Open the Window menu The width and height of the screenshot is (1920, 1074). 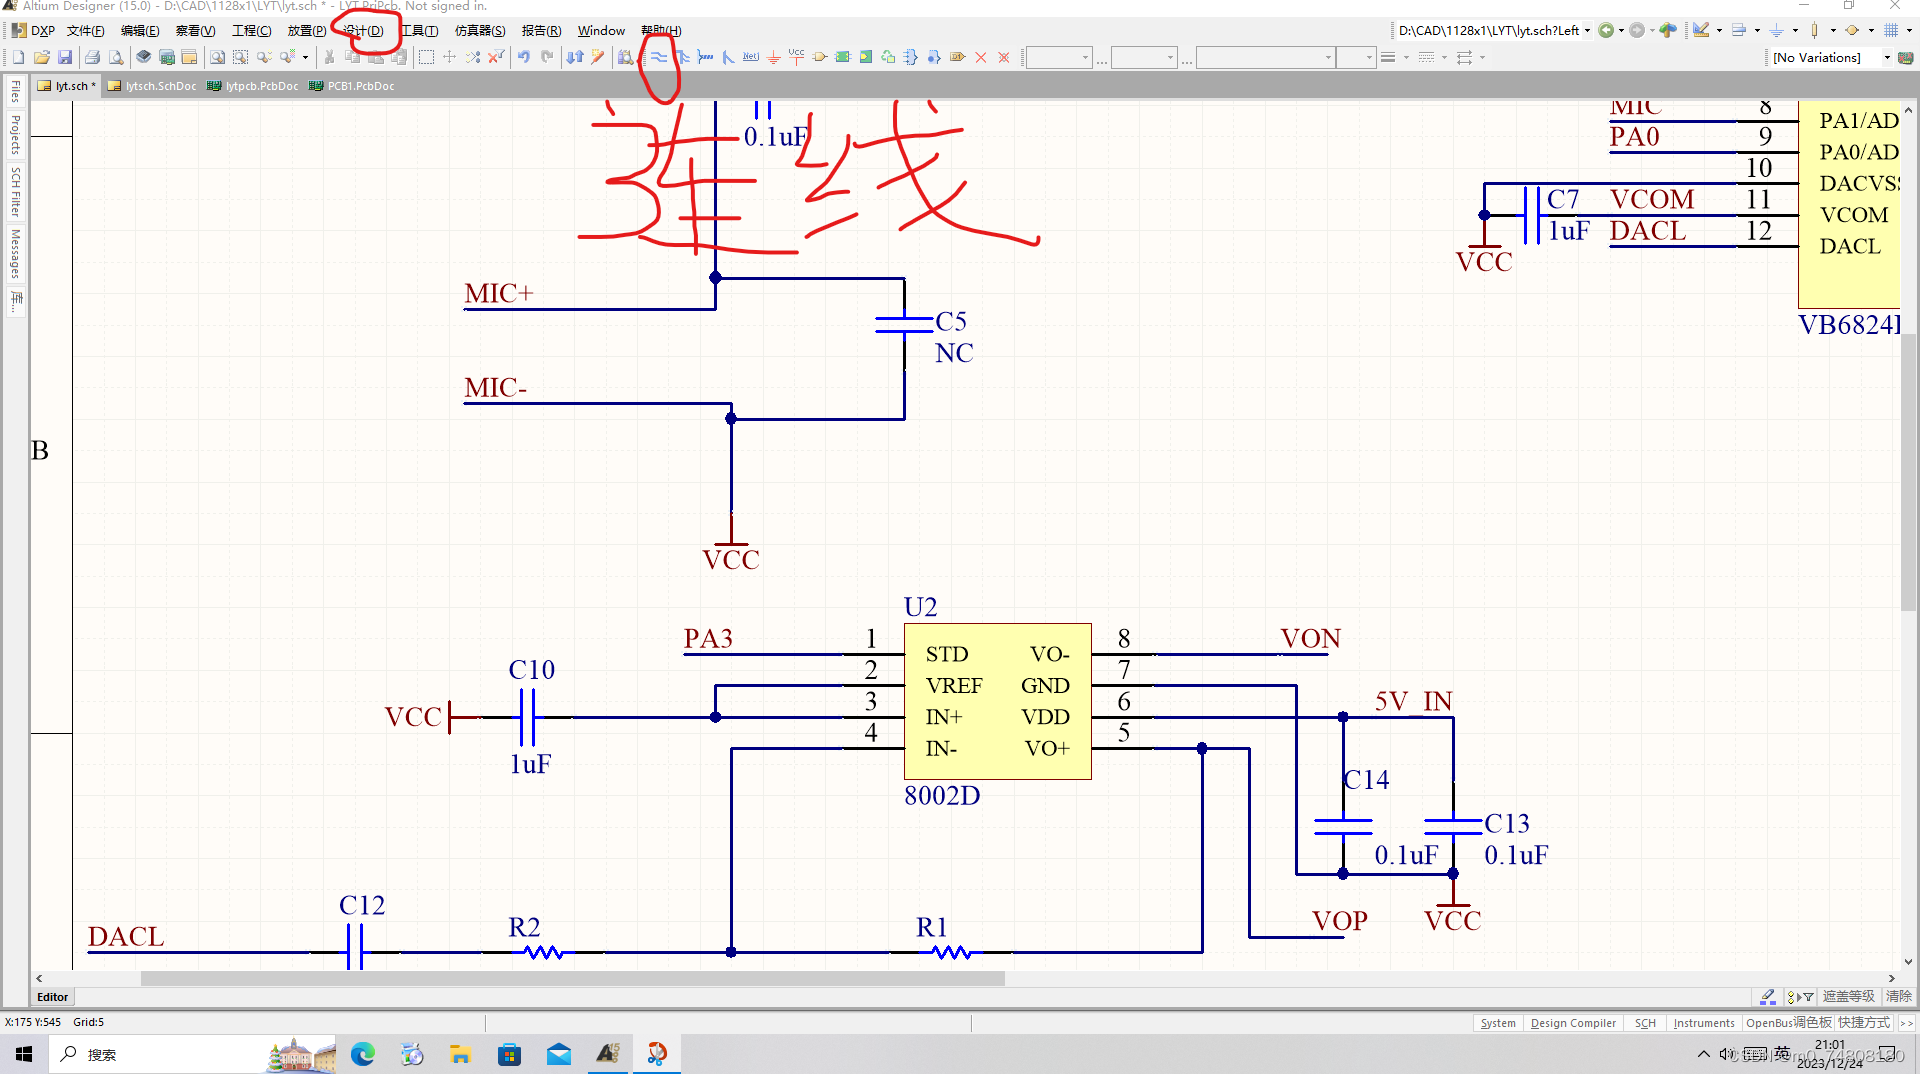tap(601, 30)
